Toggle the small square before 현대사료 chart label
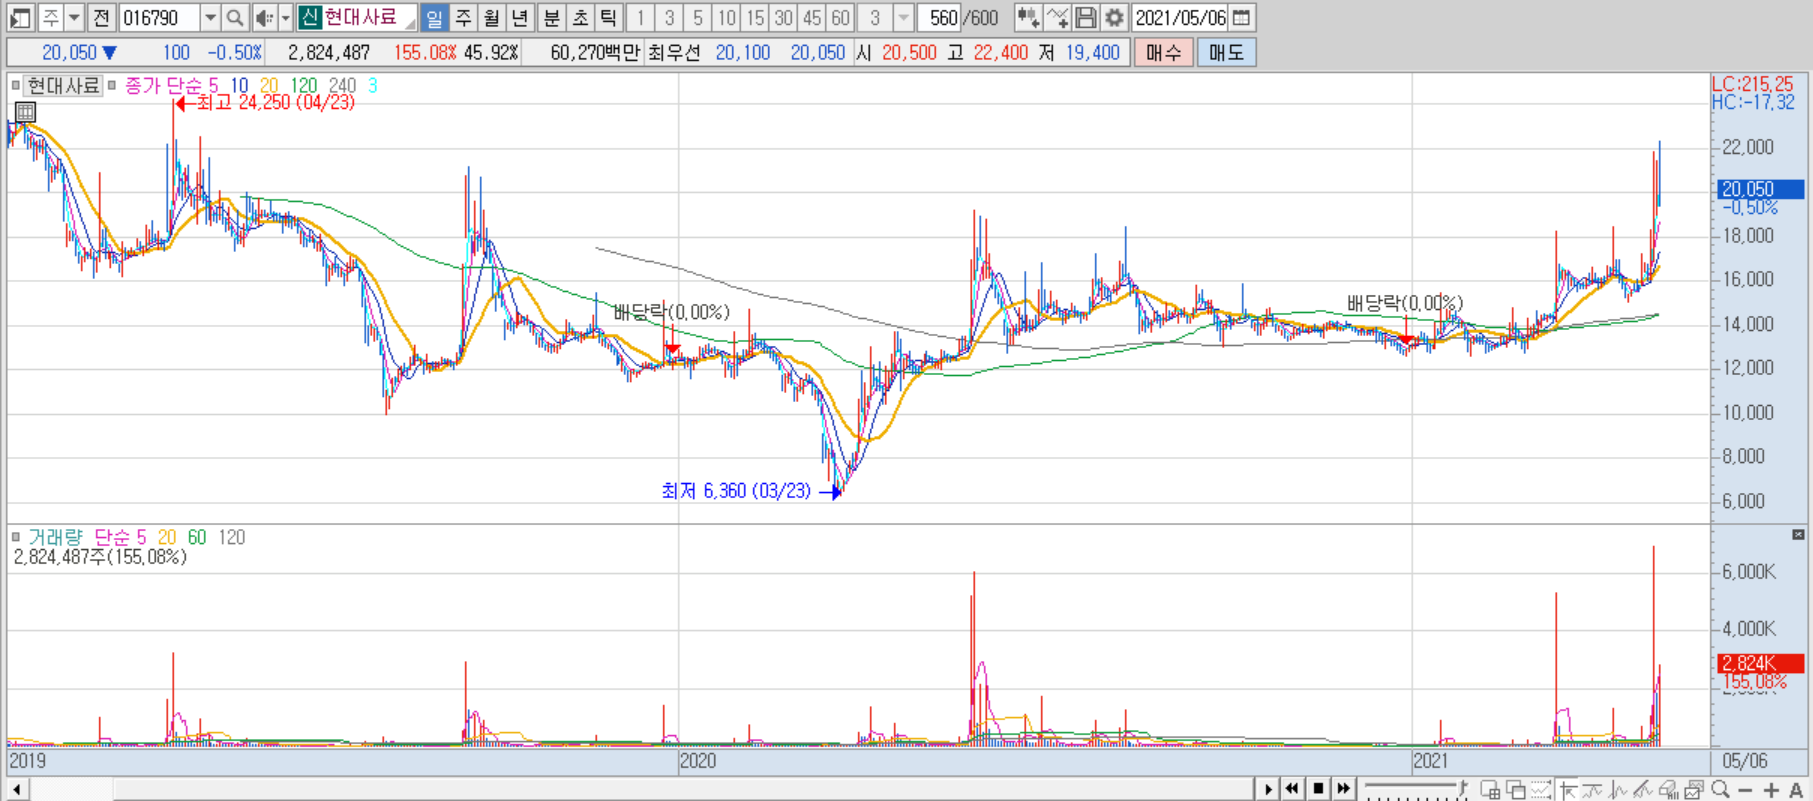This screenshot has width=1813, height=801. click(x=15, y=85)
